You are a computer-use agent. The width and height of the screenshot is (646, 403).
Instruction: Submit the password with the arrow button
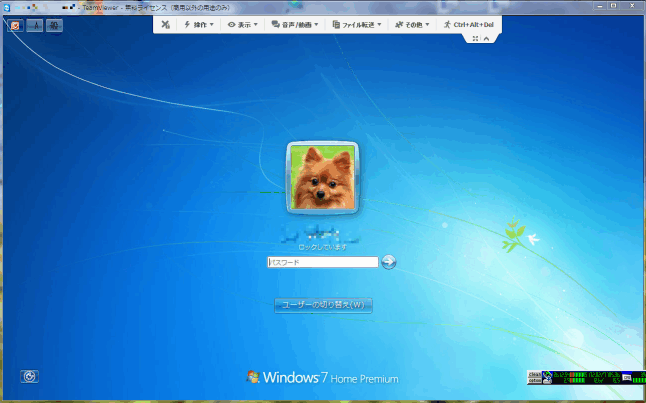coord(389,262)
